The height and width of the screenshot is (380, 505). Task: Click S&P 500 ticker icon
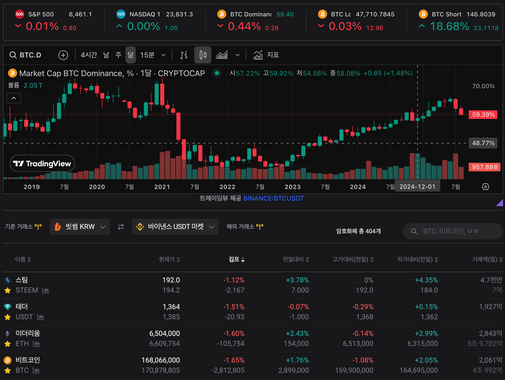(19, 14)
